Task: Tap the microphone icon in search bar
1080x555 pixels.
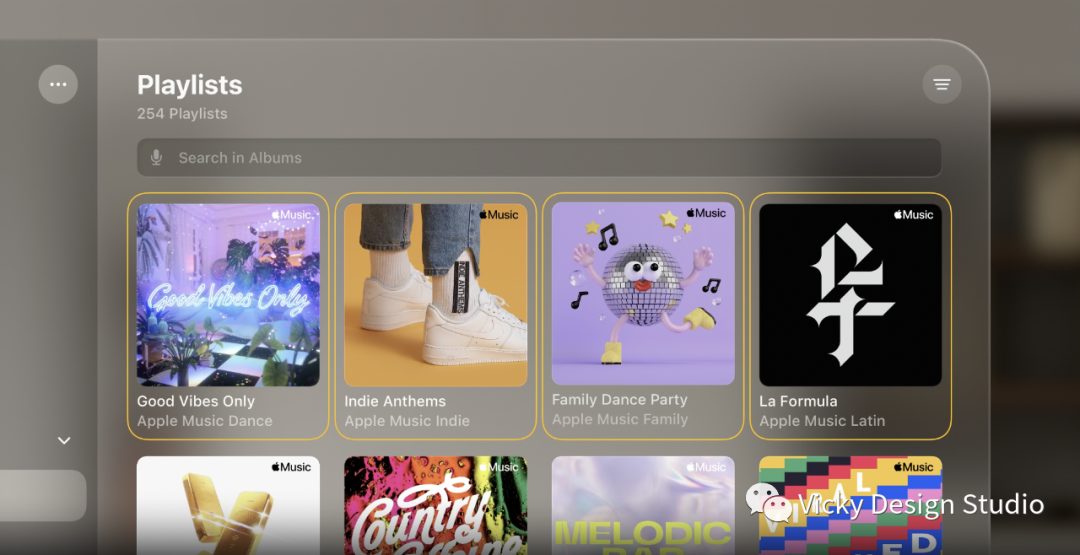Action: click(156, 158)
